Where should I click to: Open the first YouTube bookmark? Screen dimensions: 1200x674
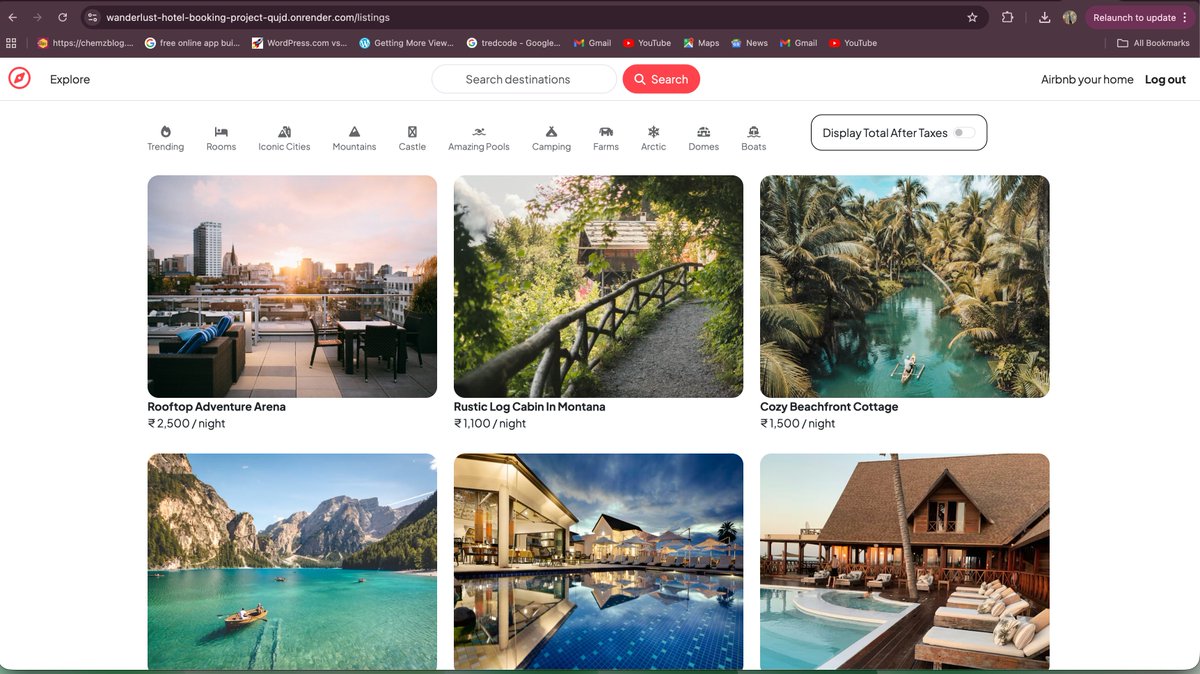coord(647,43)
